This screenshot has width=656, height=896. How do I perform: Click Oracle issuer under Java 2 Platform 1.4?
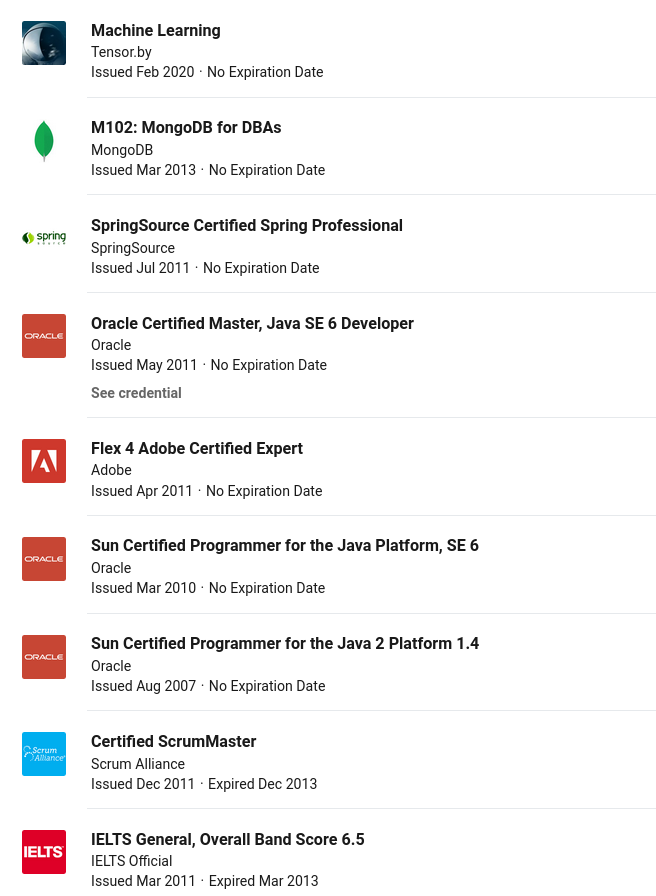(x=111, y=666)
